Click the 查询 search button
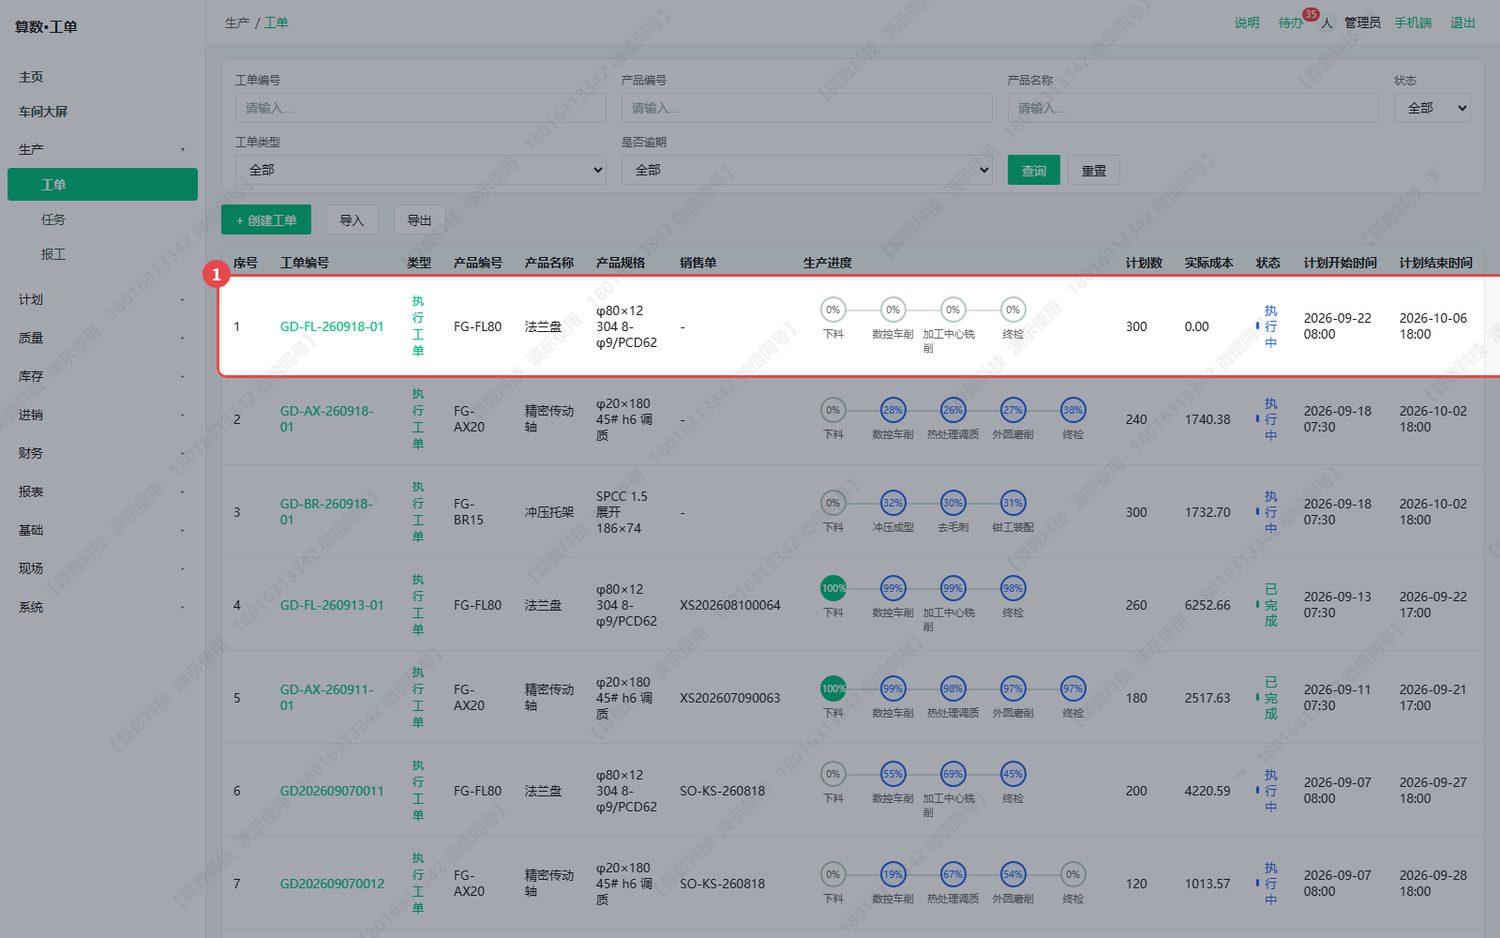Screen dimensions: 1500x938 pyautogui.click(x=1034, y=170)
